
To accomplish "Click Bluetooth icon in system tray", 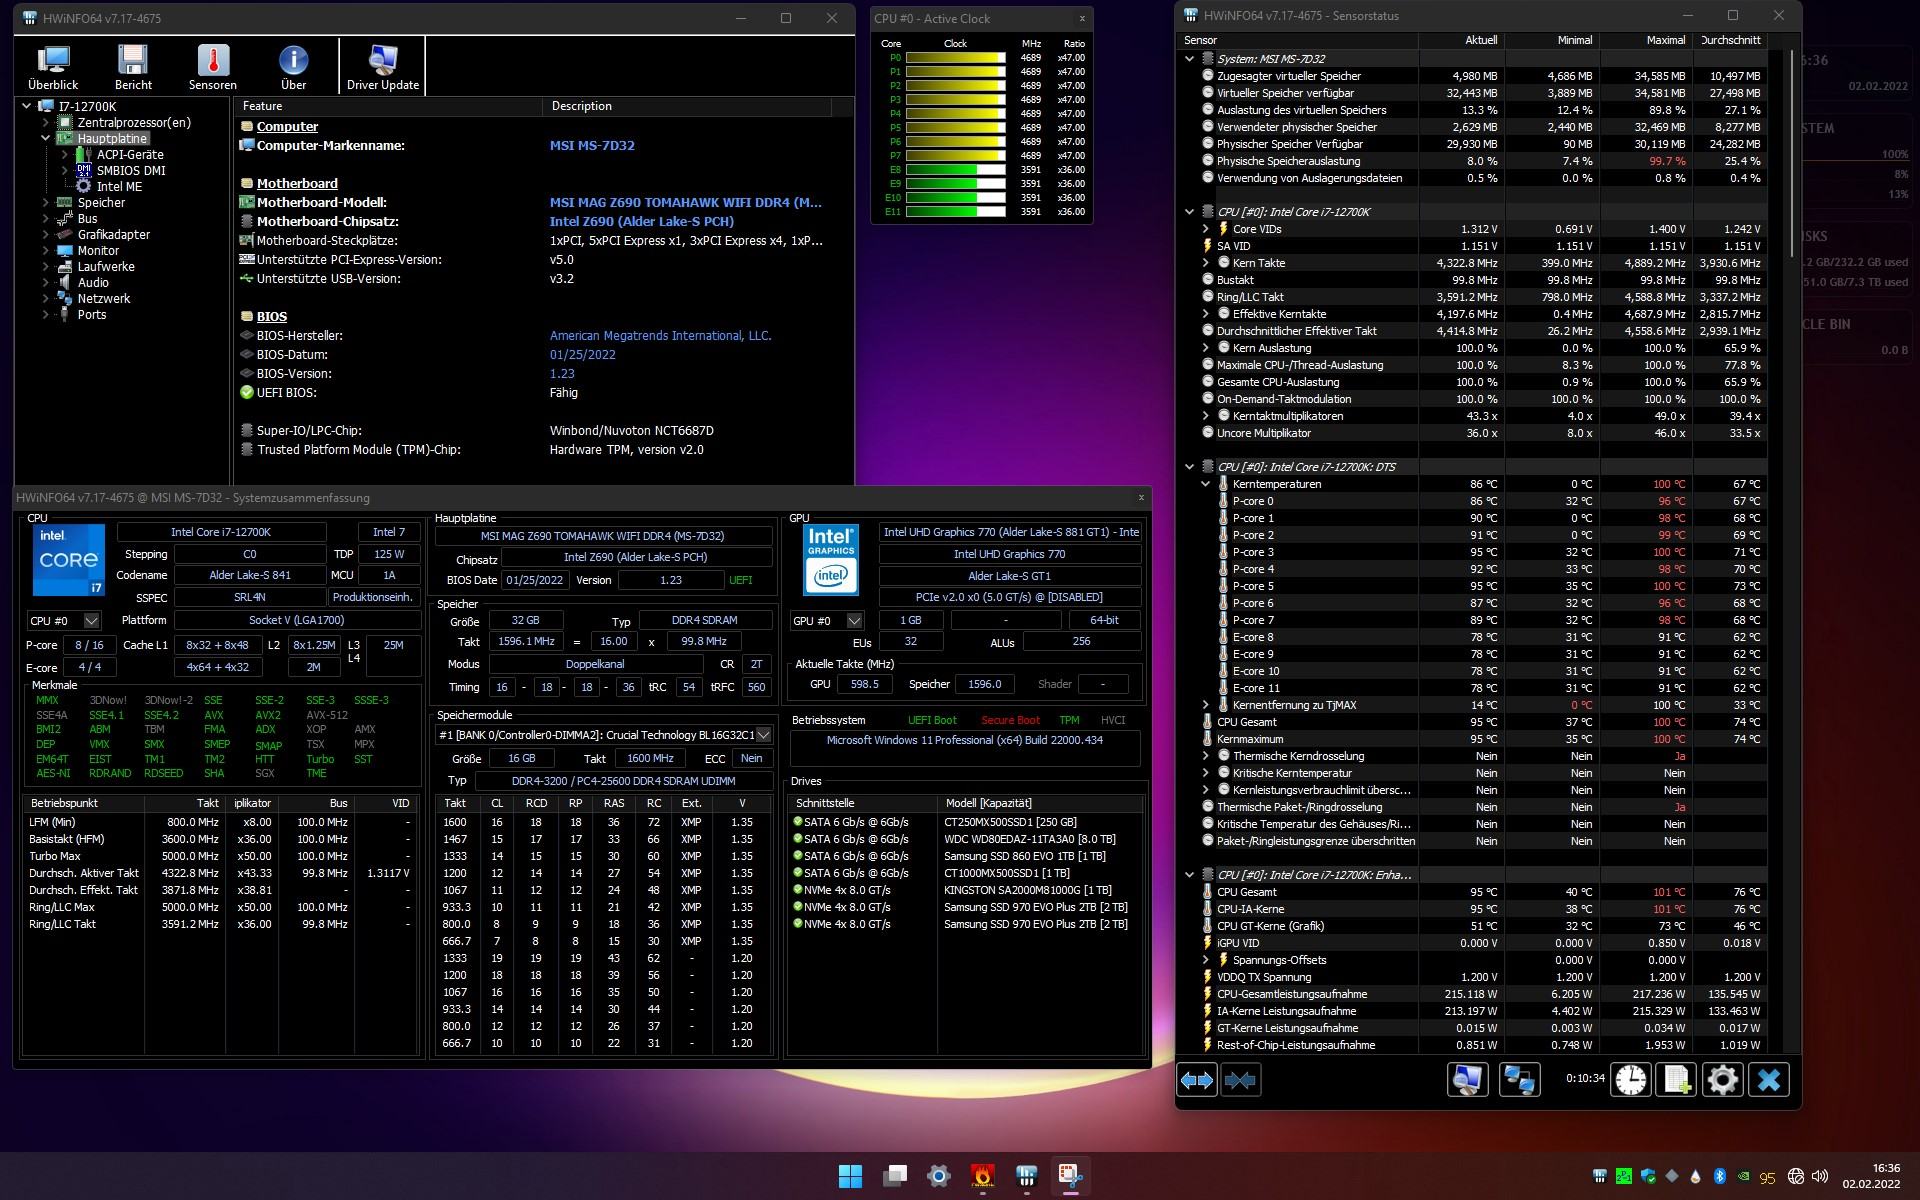I will click(1720, 1176).
